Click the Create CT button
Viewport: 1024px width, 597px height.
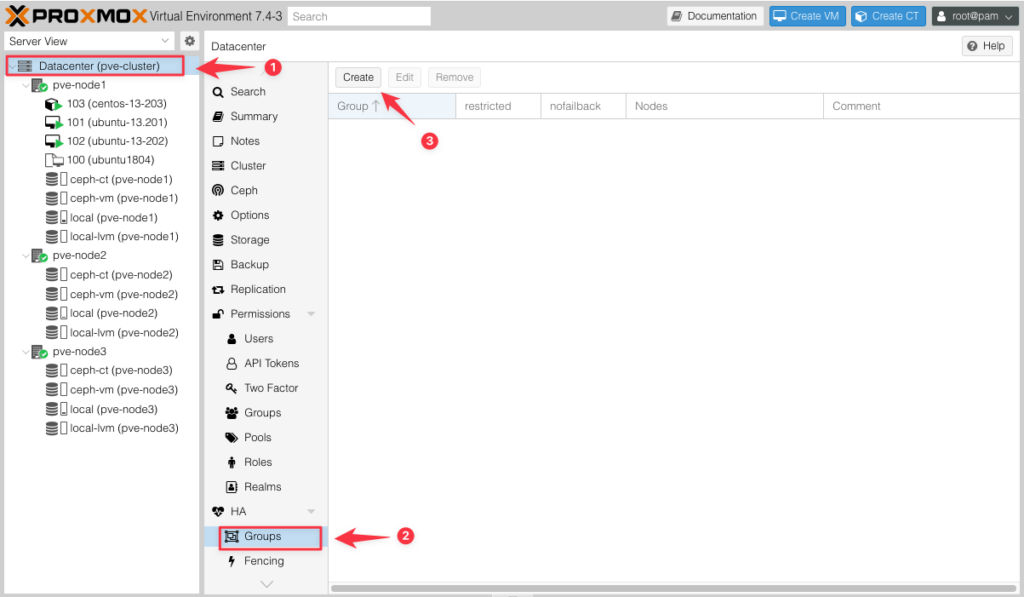pos(888,16)
